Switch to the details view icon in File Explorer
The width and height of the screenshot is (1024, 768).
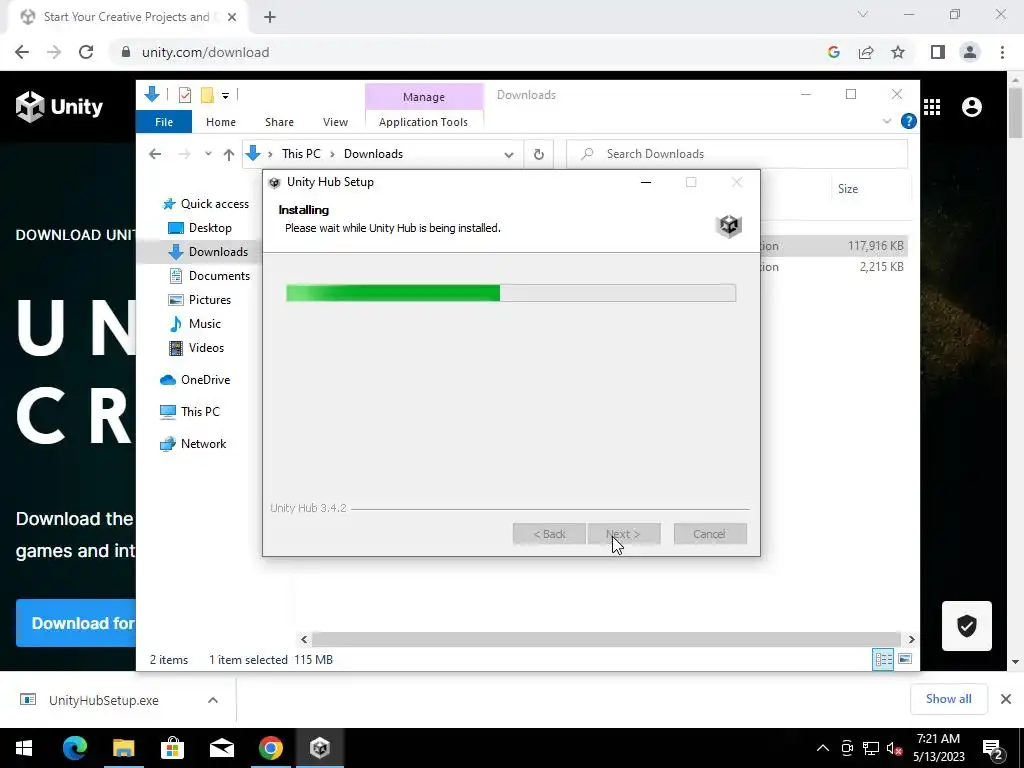point(883,660)
